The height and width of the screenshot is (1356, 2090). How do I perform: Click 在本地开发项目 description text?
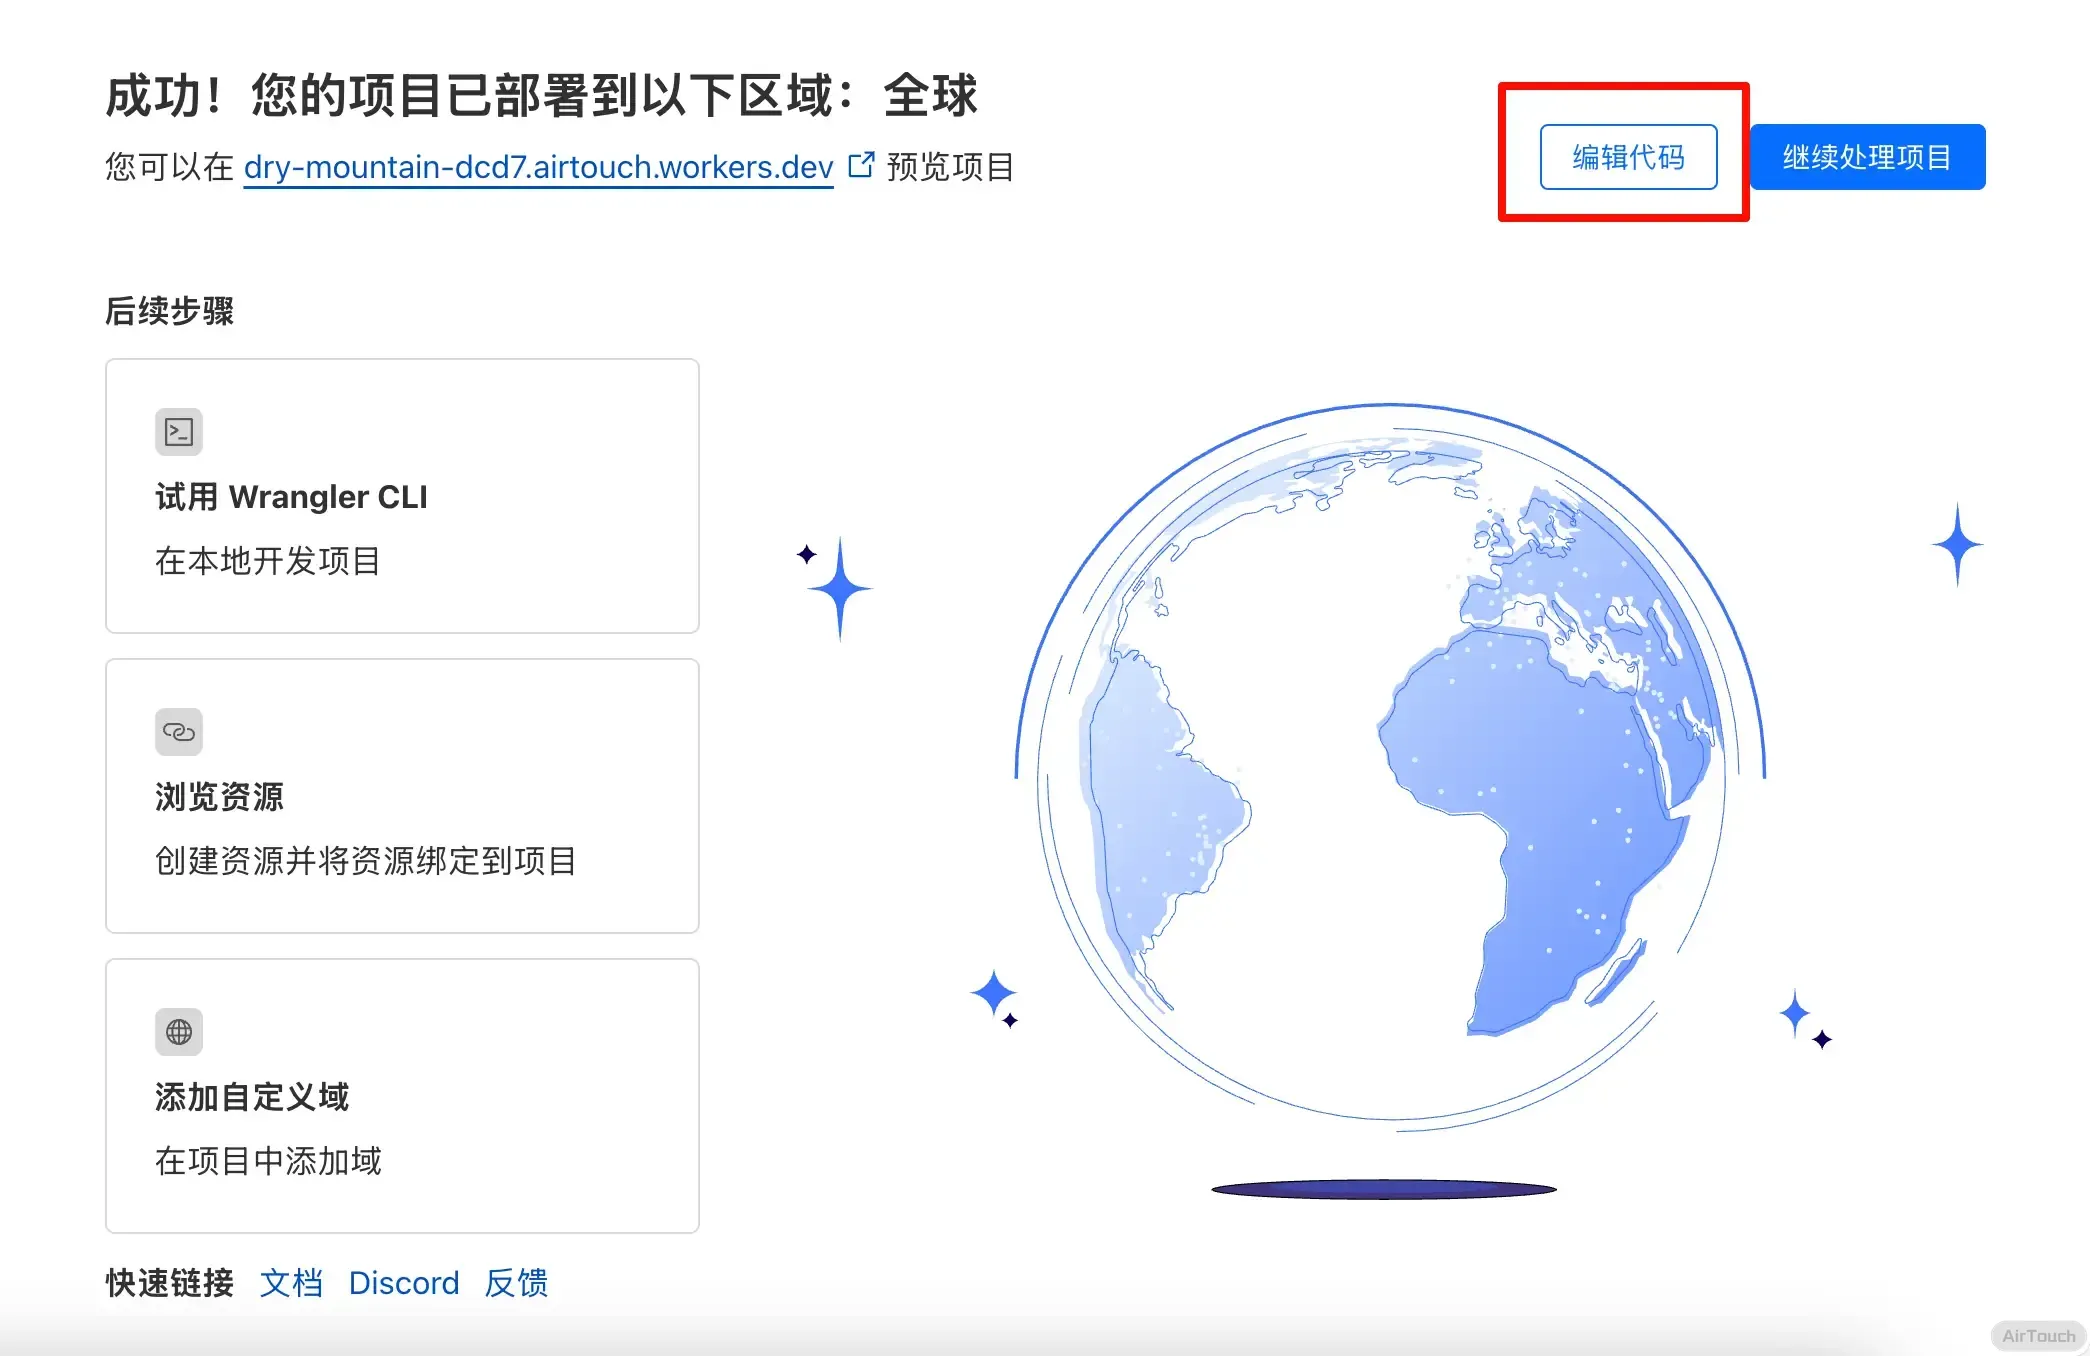pos(267,561)
